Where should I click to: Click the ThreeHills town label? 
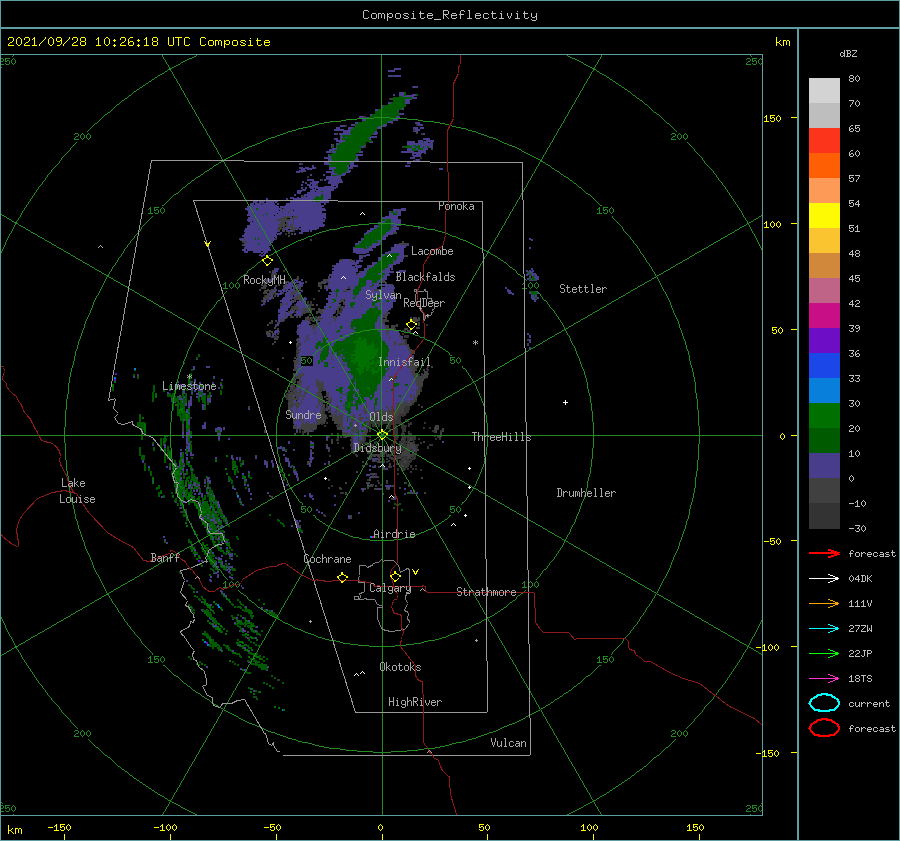point(501,437)
